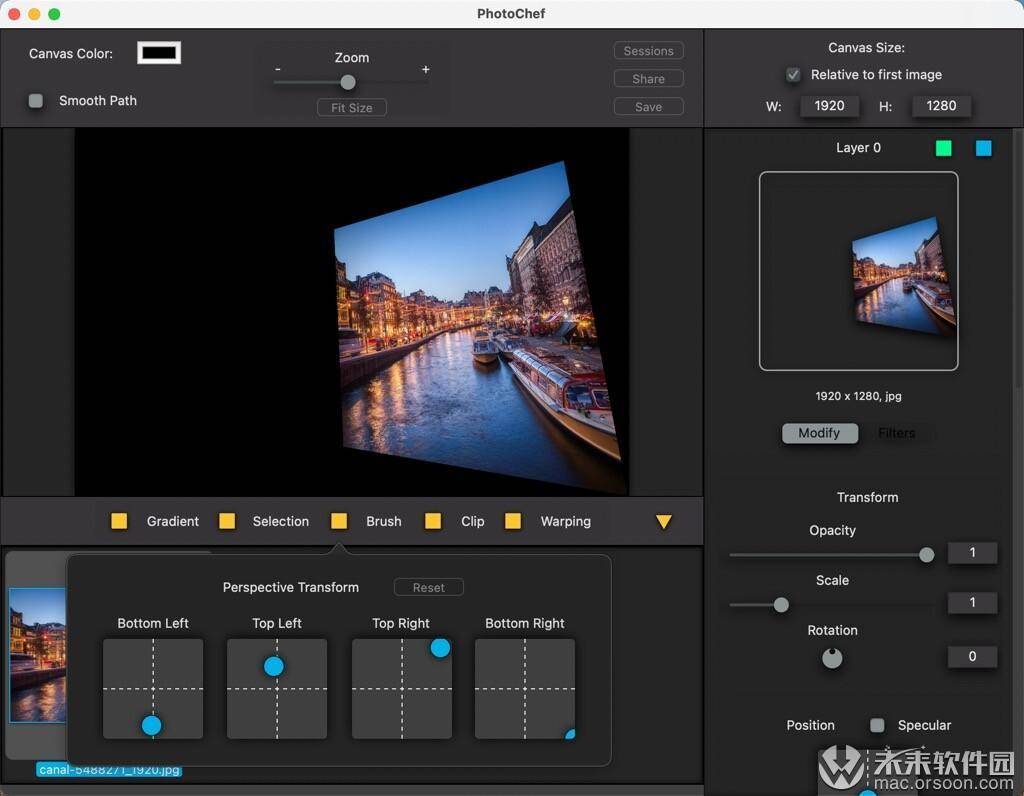Click the Rotation dial knob
The width and height of the screenshot is (1024, 796).
(832, 658)
